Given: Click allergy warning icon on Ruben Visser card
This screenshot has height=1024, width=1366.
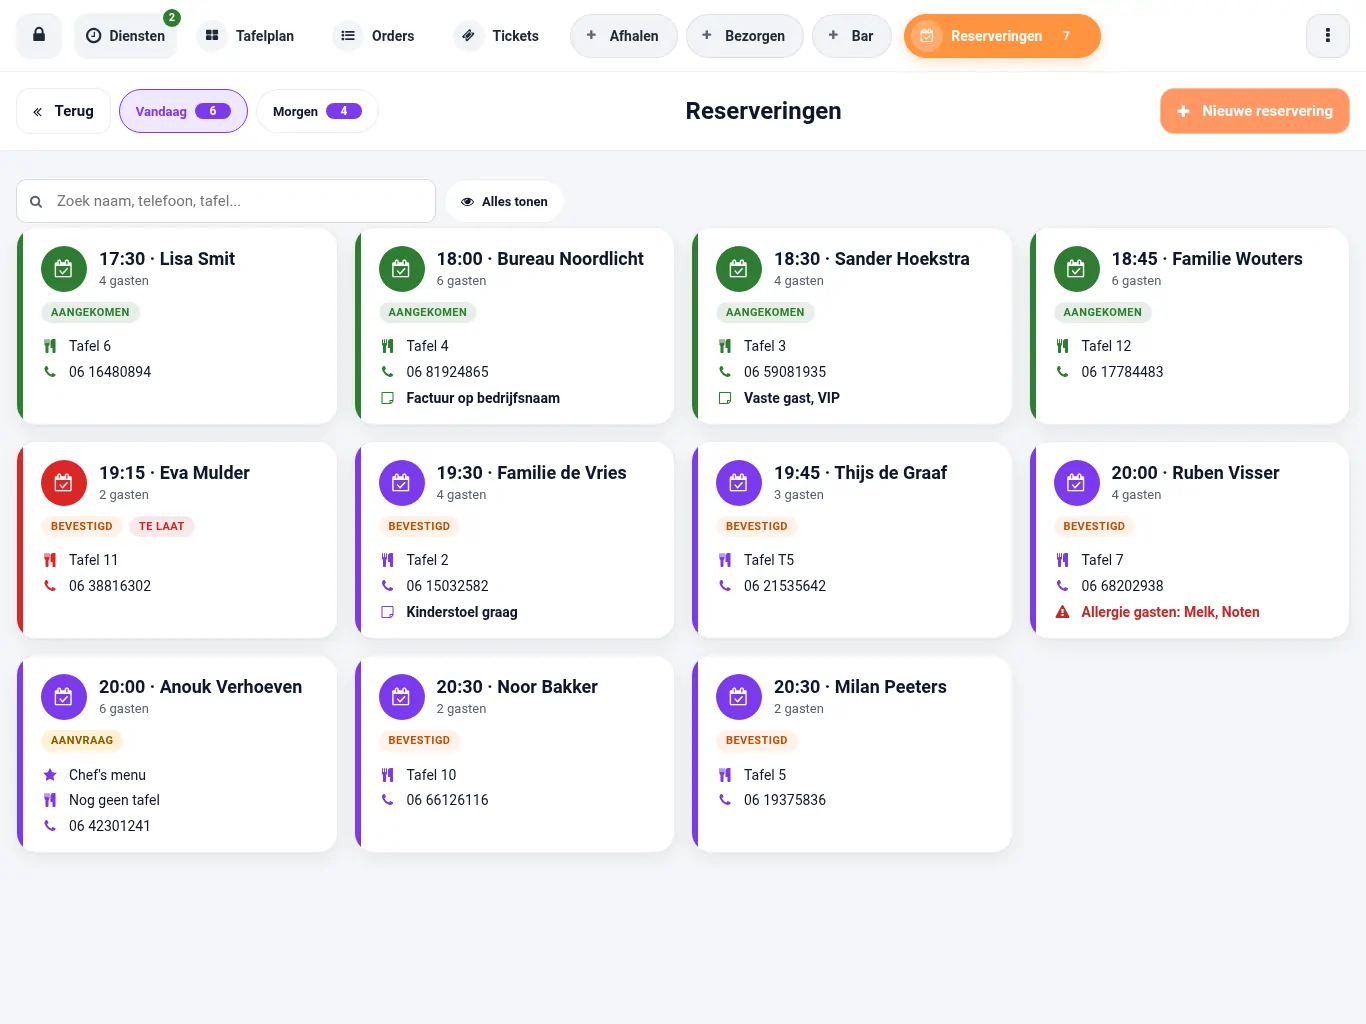Looking at the screenshot, I should 1063,612.
